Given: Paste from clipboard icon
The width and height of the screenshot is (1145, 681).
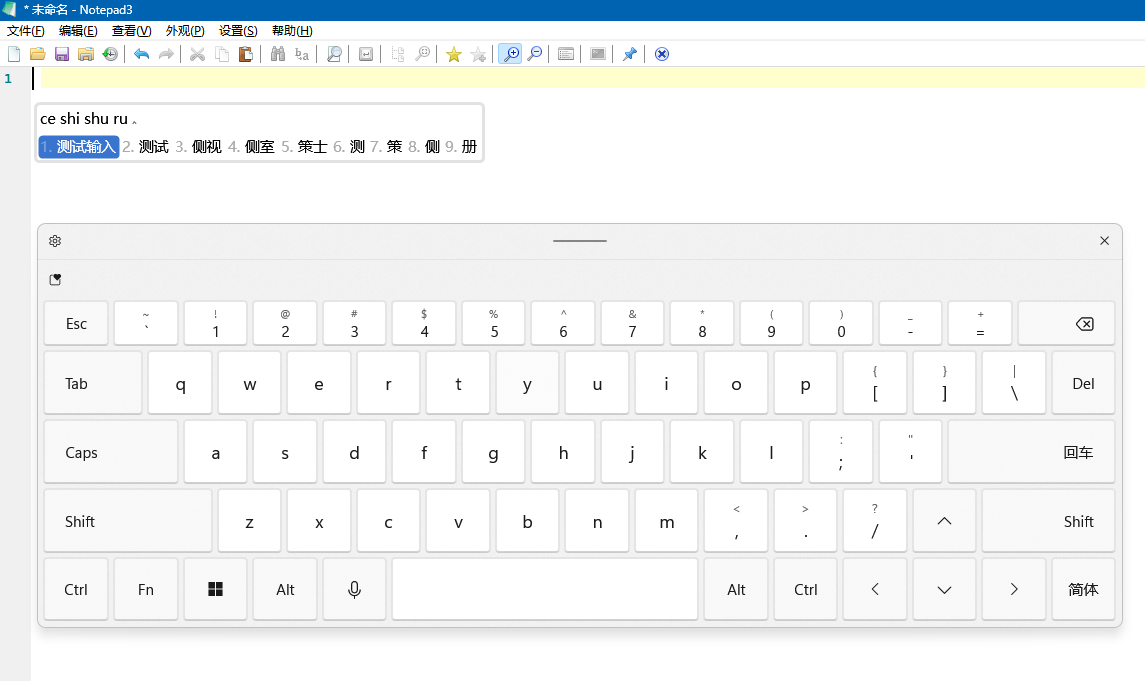Looking at the screenshot, I should tap(246, 54).
